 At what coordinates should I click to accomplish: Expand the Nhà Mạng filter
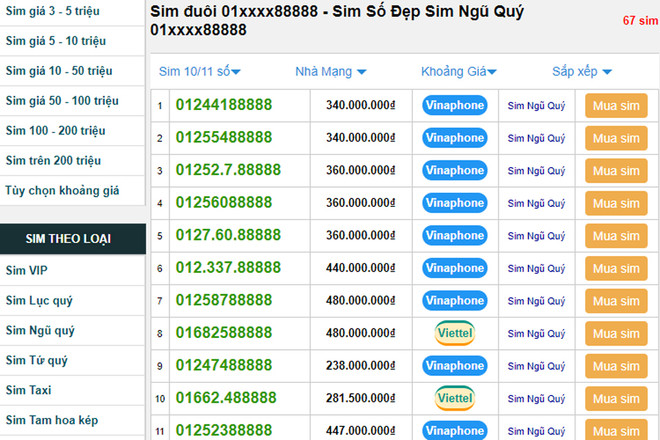pos(330,72)
